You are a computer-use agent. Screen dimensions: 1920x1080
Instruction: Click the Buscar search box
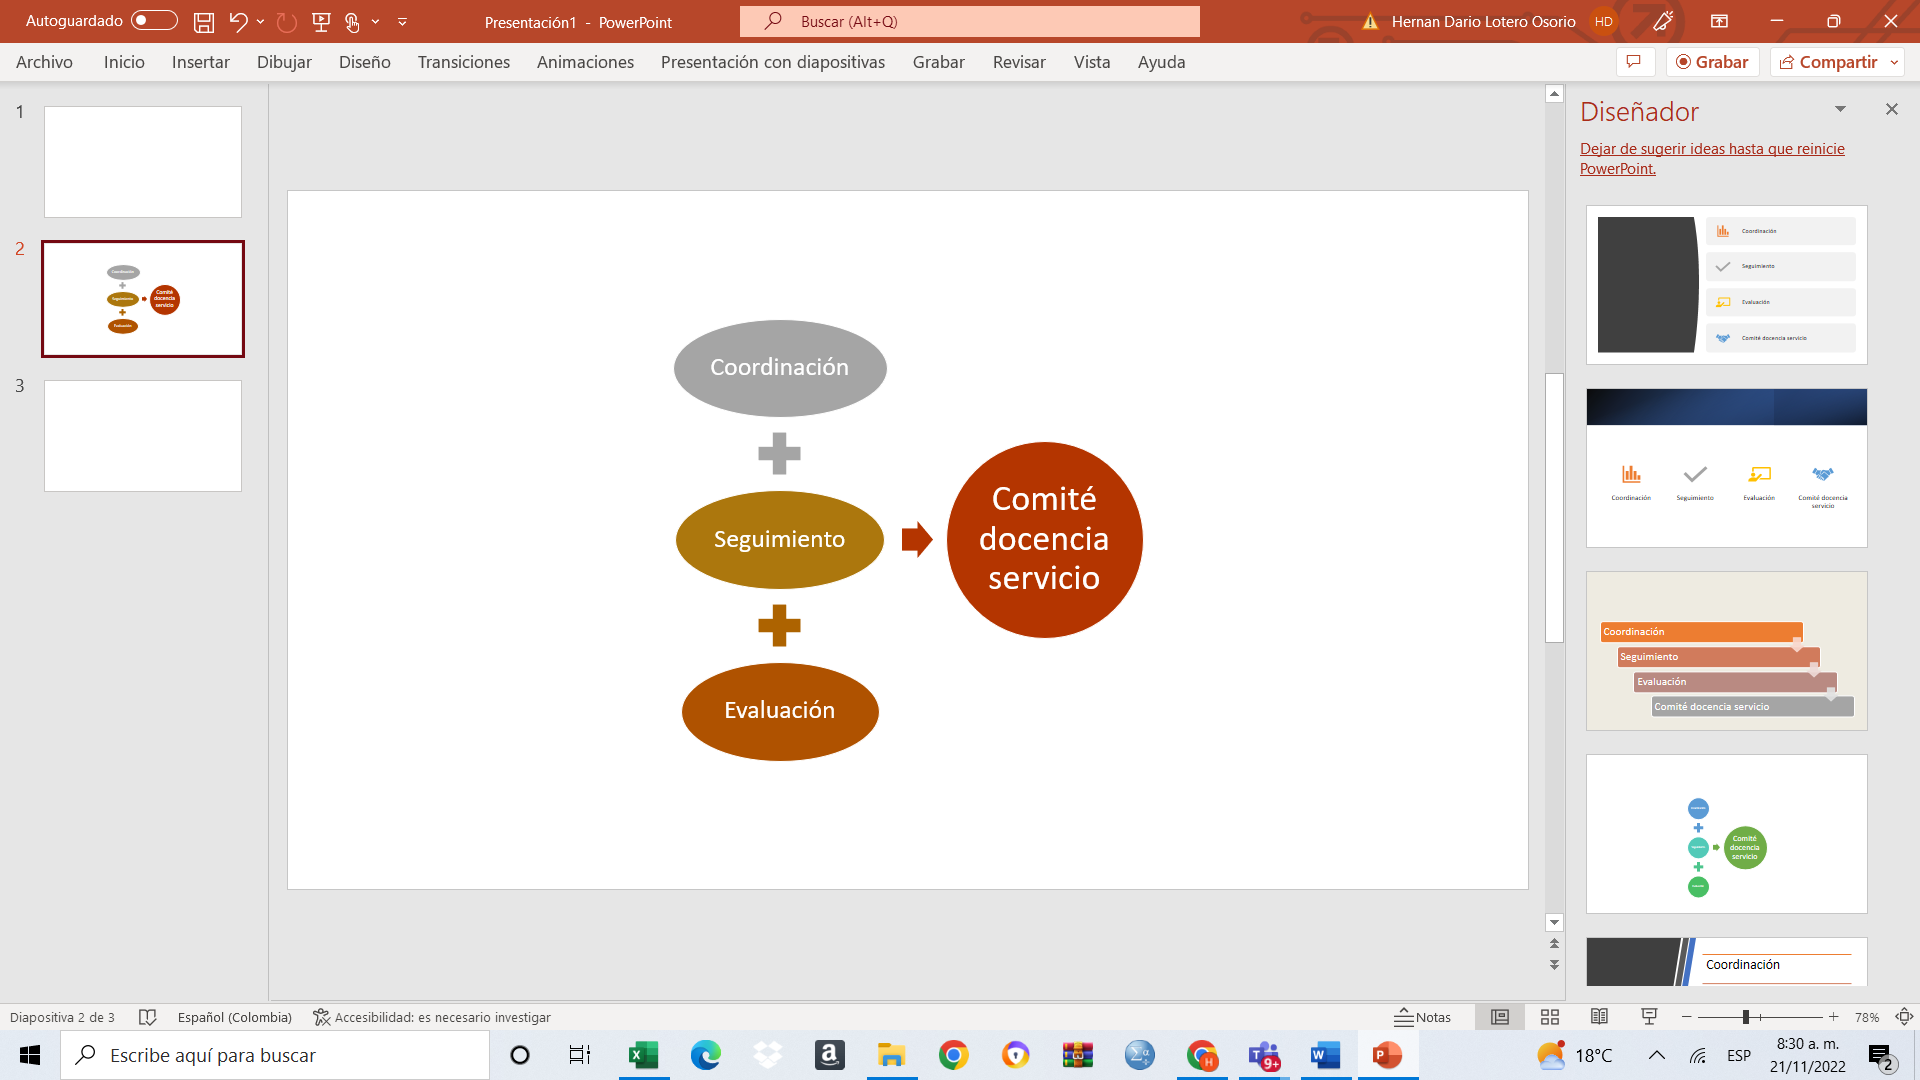pyautogui.click(x=970, y=21)
